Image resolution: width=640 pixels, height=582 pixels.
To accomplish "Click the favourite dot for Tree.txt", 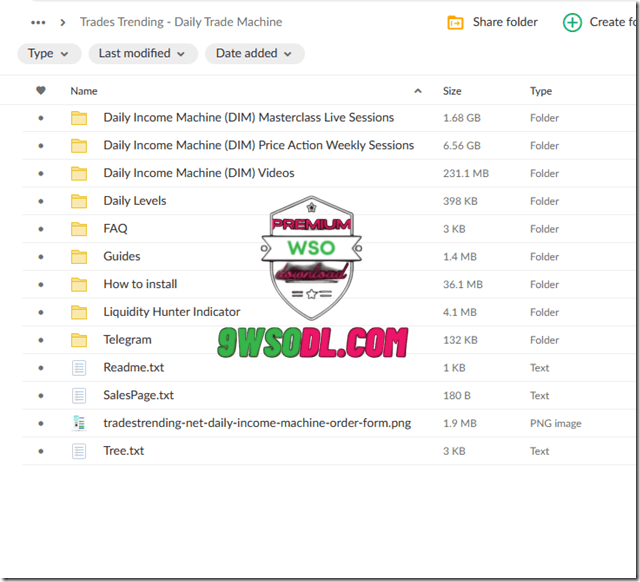I will click(41, 451).
